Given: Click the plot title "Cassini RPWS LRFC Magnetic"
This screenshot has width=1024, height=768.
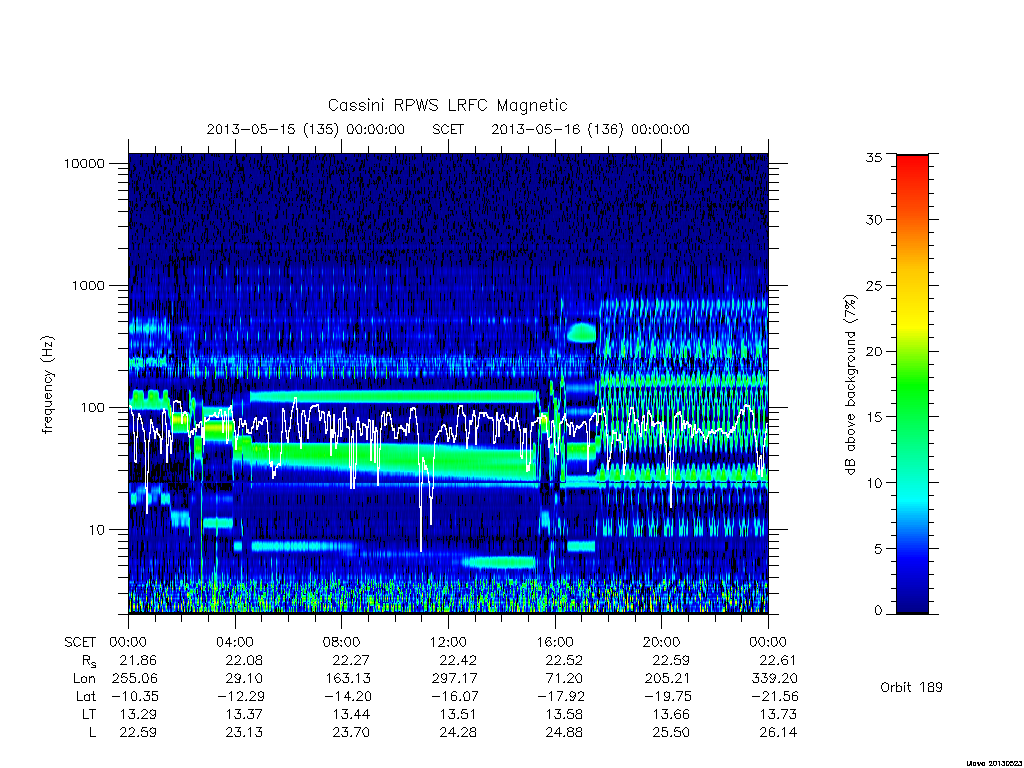Looking at the screenshot, I should [447, 106].
